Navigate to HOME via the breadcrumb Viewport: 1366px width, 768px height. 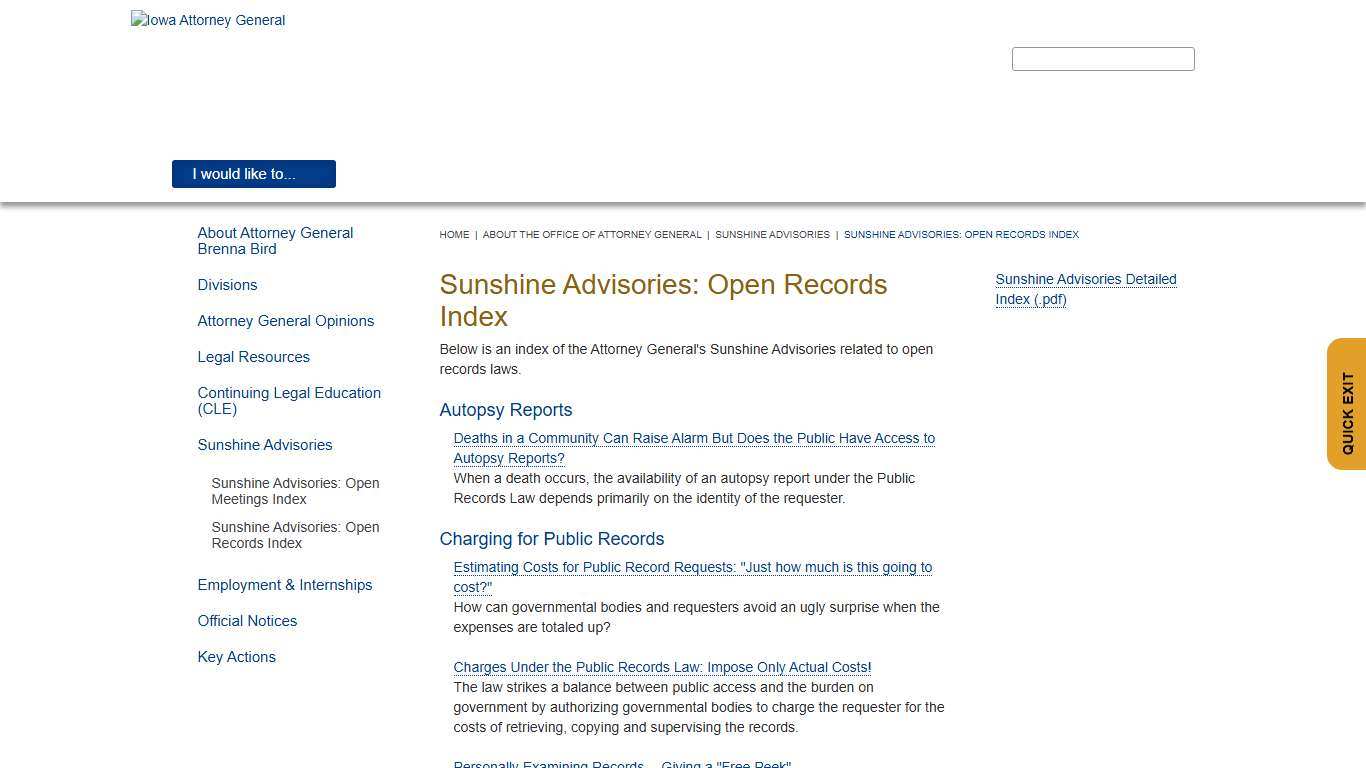pos(454,234)
